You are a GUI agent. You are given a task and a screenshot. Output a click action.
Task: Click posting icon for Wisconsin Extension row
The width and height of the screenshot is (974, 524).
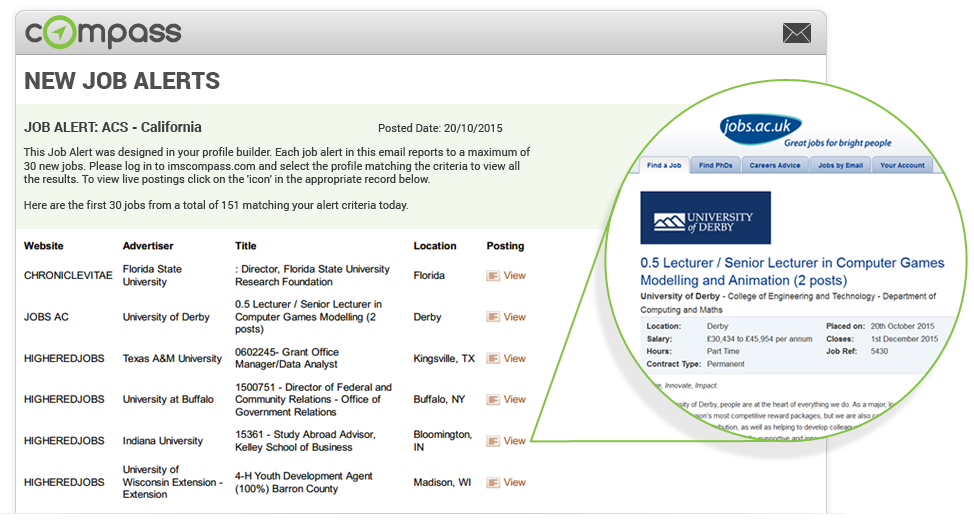click(x=493, y=482)
